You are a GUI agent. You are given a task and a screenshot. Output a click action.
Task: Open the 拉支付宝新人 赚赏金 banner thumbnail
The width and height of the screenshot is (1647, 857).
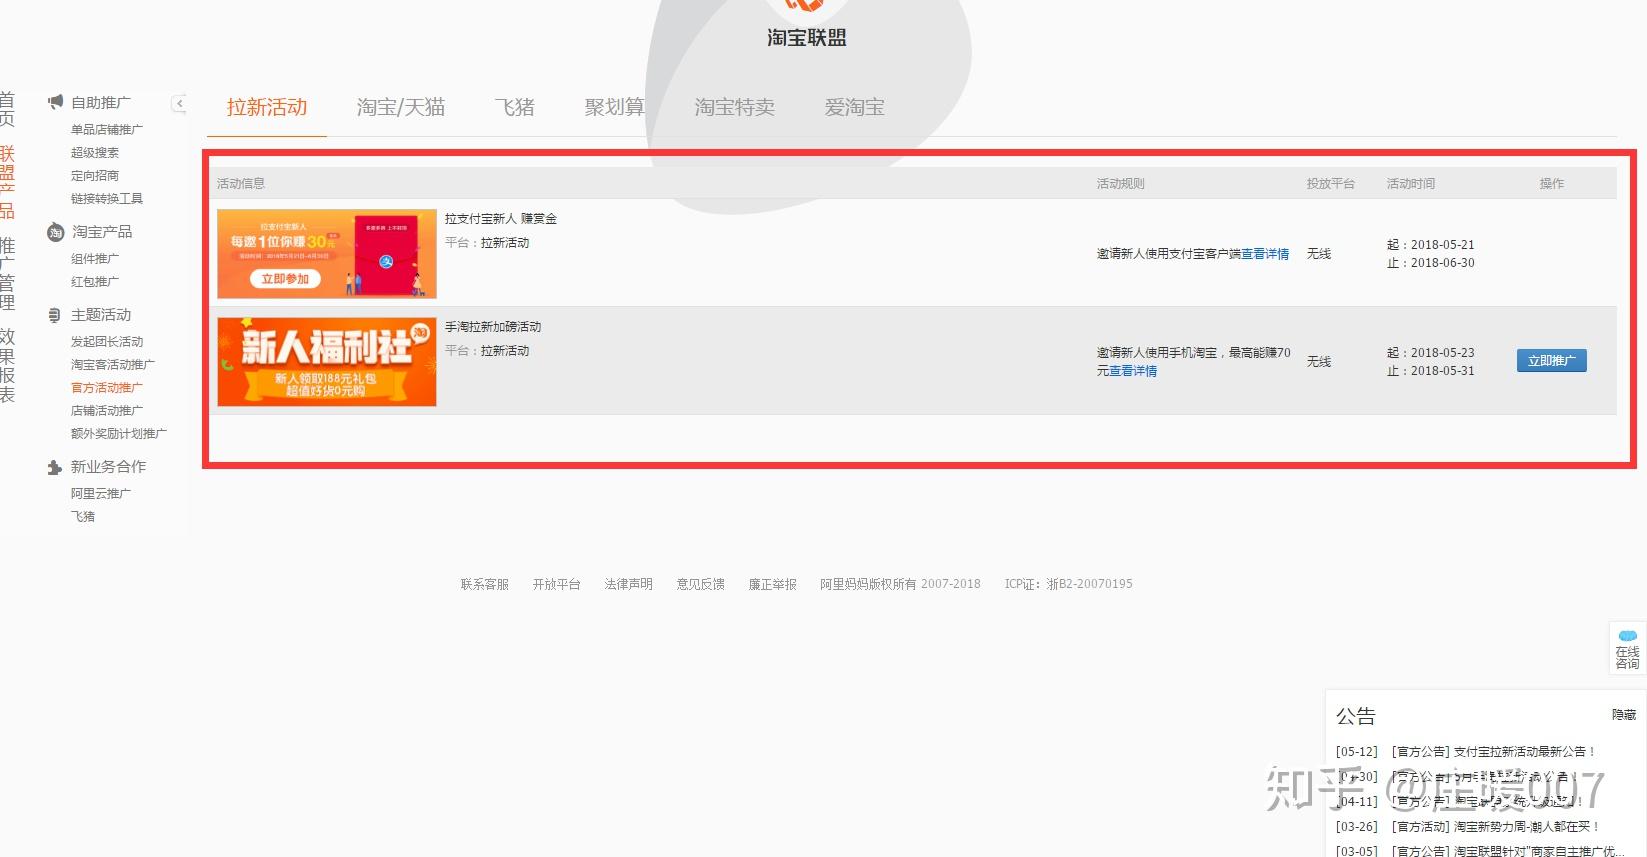click(327, 254)
